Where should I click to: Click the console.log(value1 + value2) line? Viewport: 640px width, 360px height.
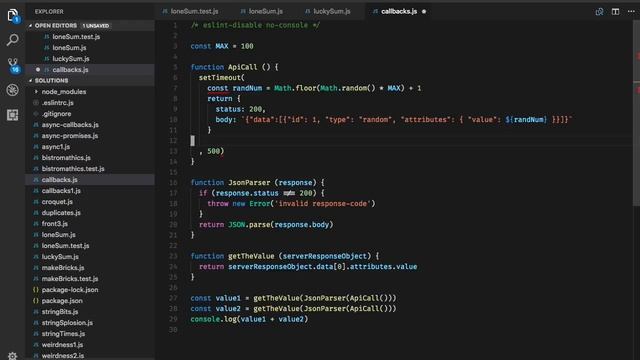[x=249, y=319]
